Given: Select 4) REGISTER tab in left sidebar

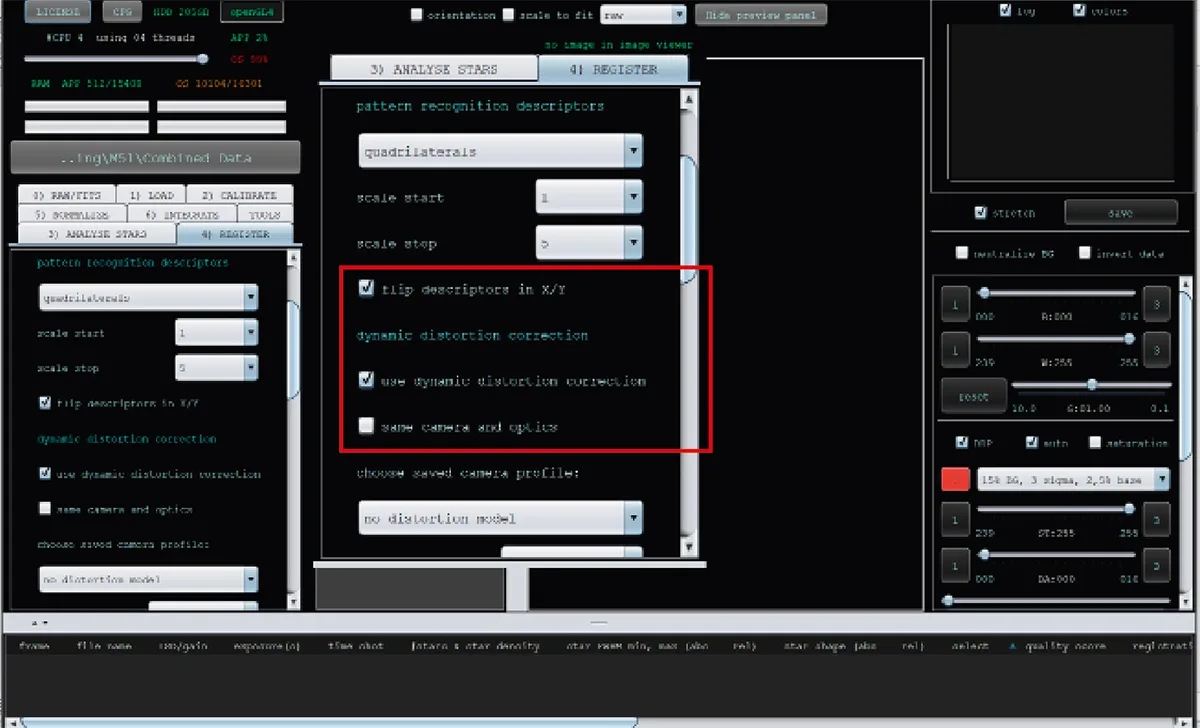Looking at the screenshot, I should tap(235, 233).
